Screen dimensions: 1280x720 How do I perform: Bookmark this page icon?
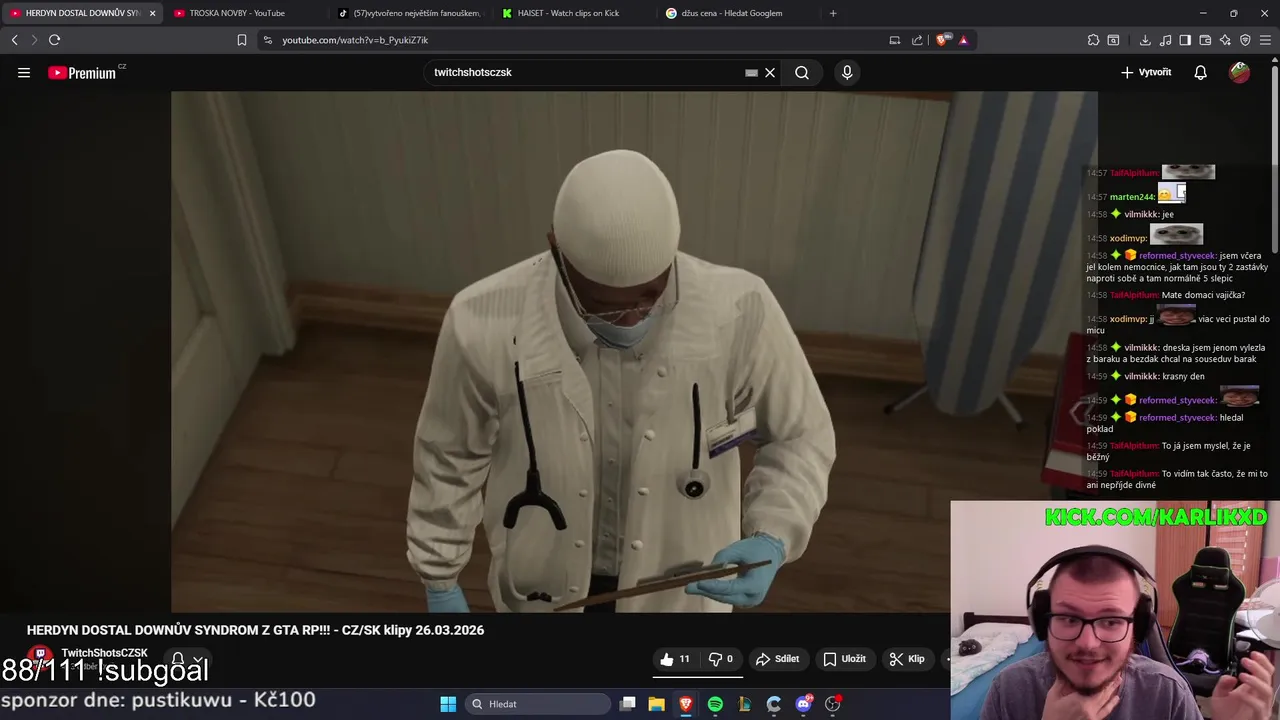tap(241, 40)
